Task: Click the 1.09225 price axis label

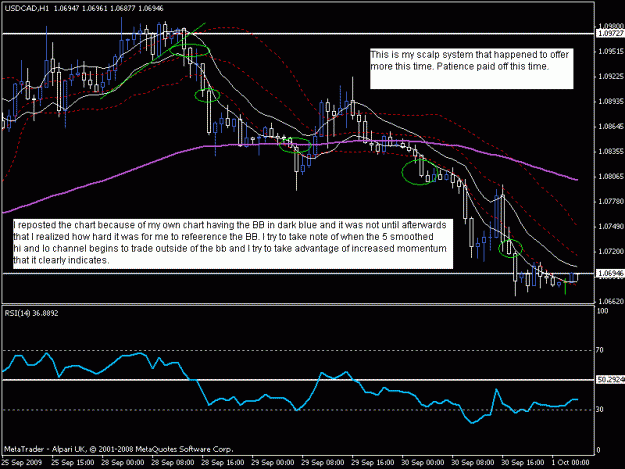Action: tap(611, 76)
